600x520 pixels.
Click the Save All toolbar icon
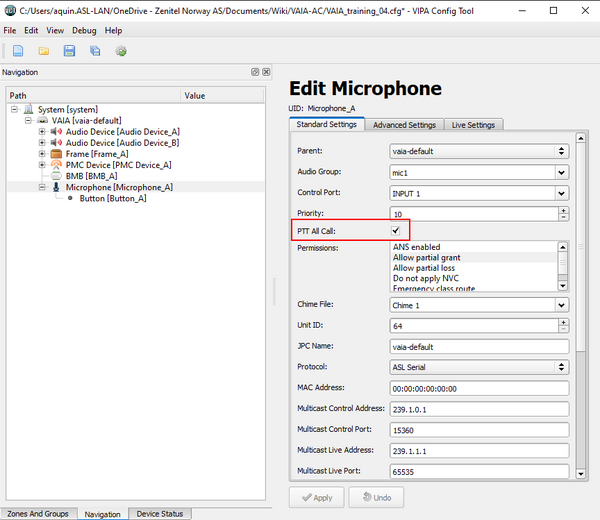pyautogui.click(x=95, y=51)
